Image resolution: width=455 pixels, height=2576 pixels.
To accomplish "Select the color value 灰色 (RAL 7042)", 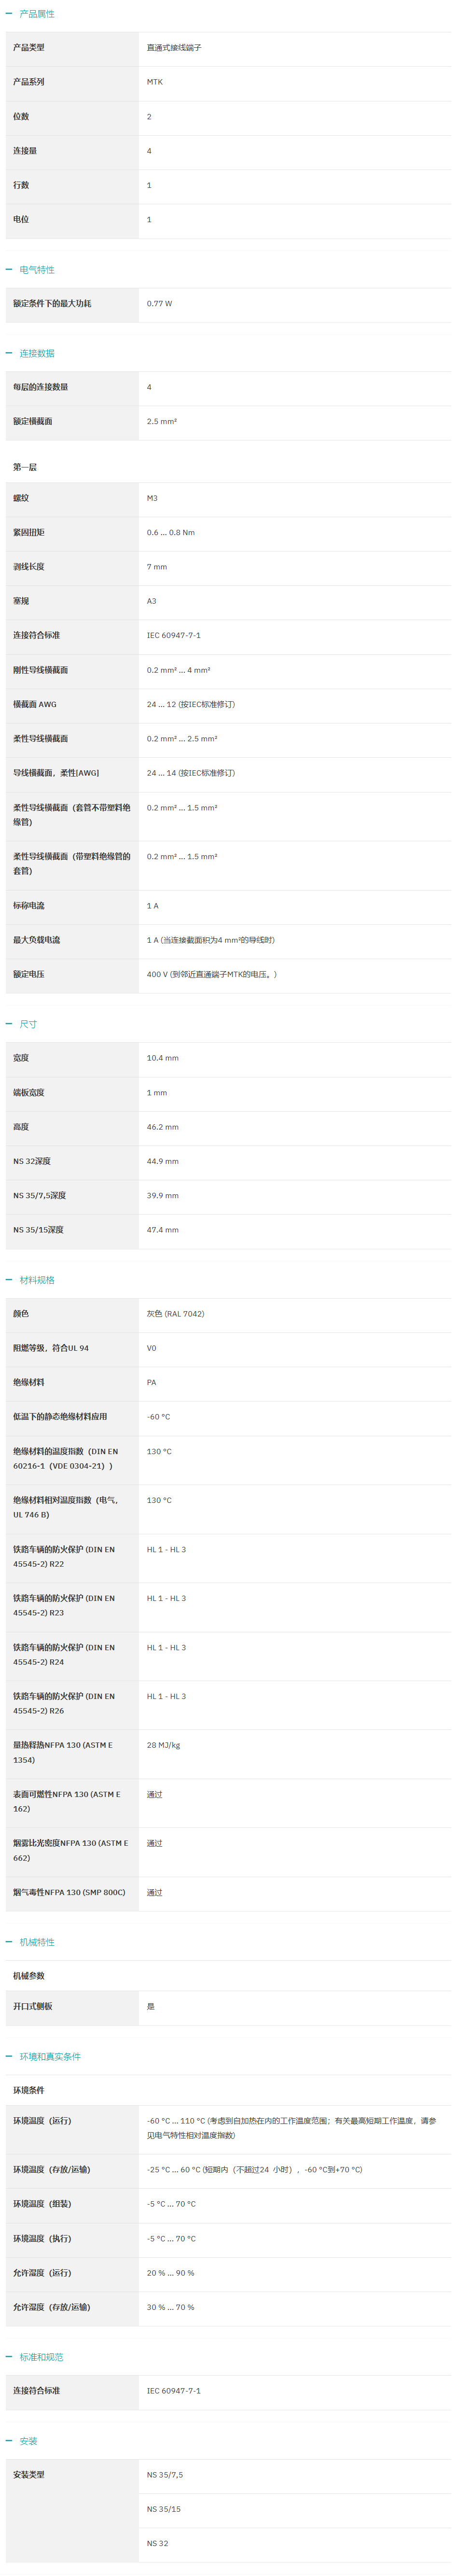I will [175, 1314].
